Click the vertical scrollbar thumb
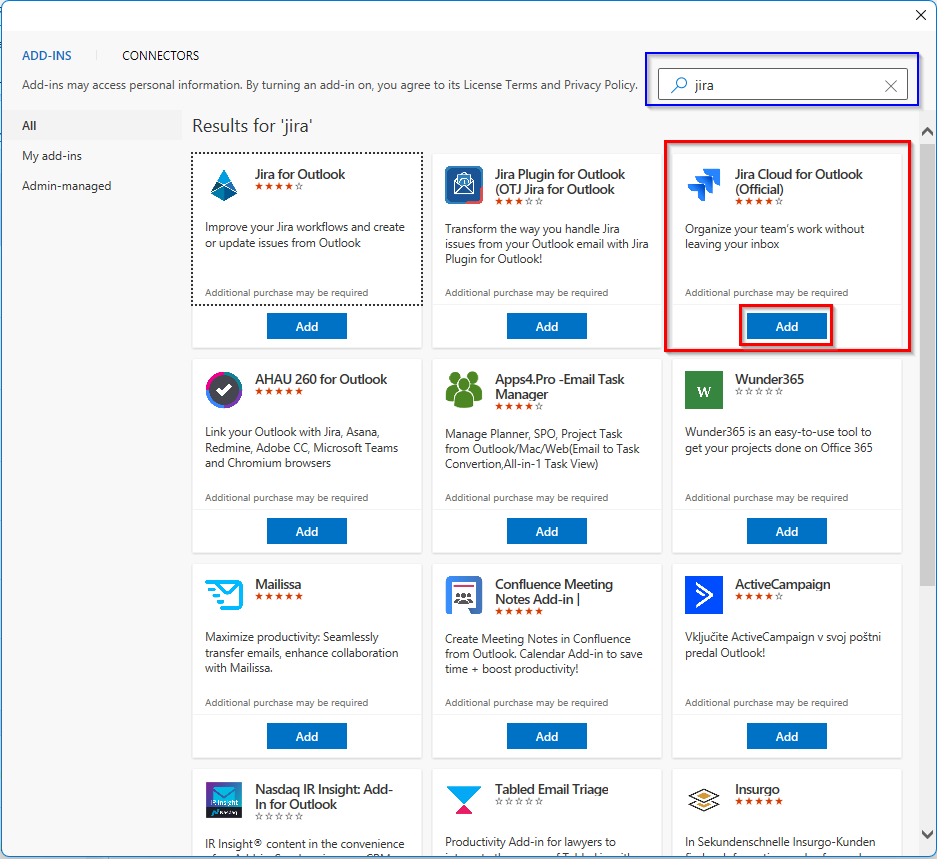Image resolution: width=937 pixels, height=859 pixels. tap(927, 365)
